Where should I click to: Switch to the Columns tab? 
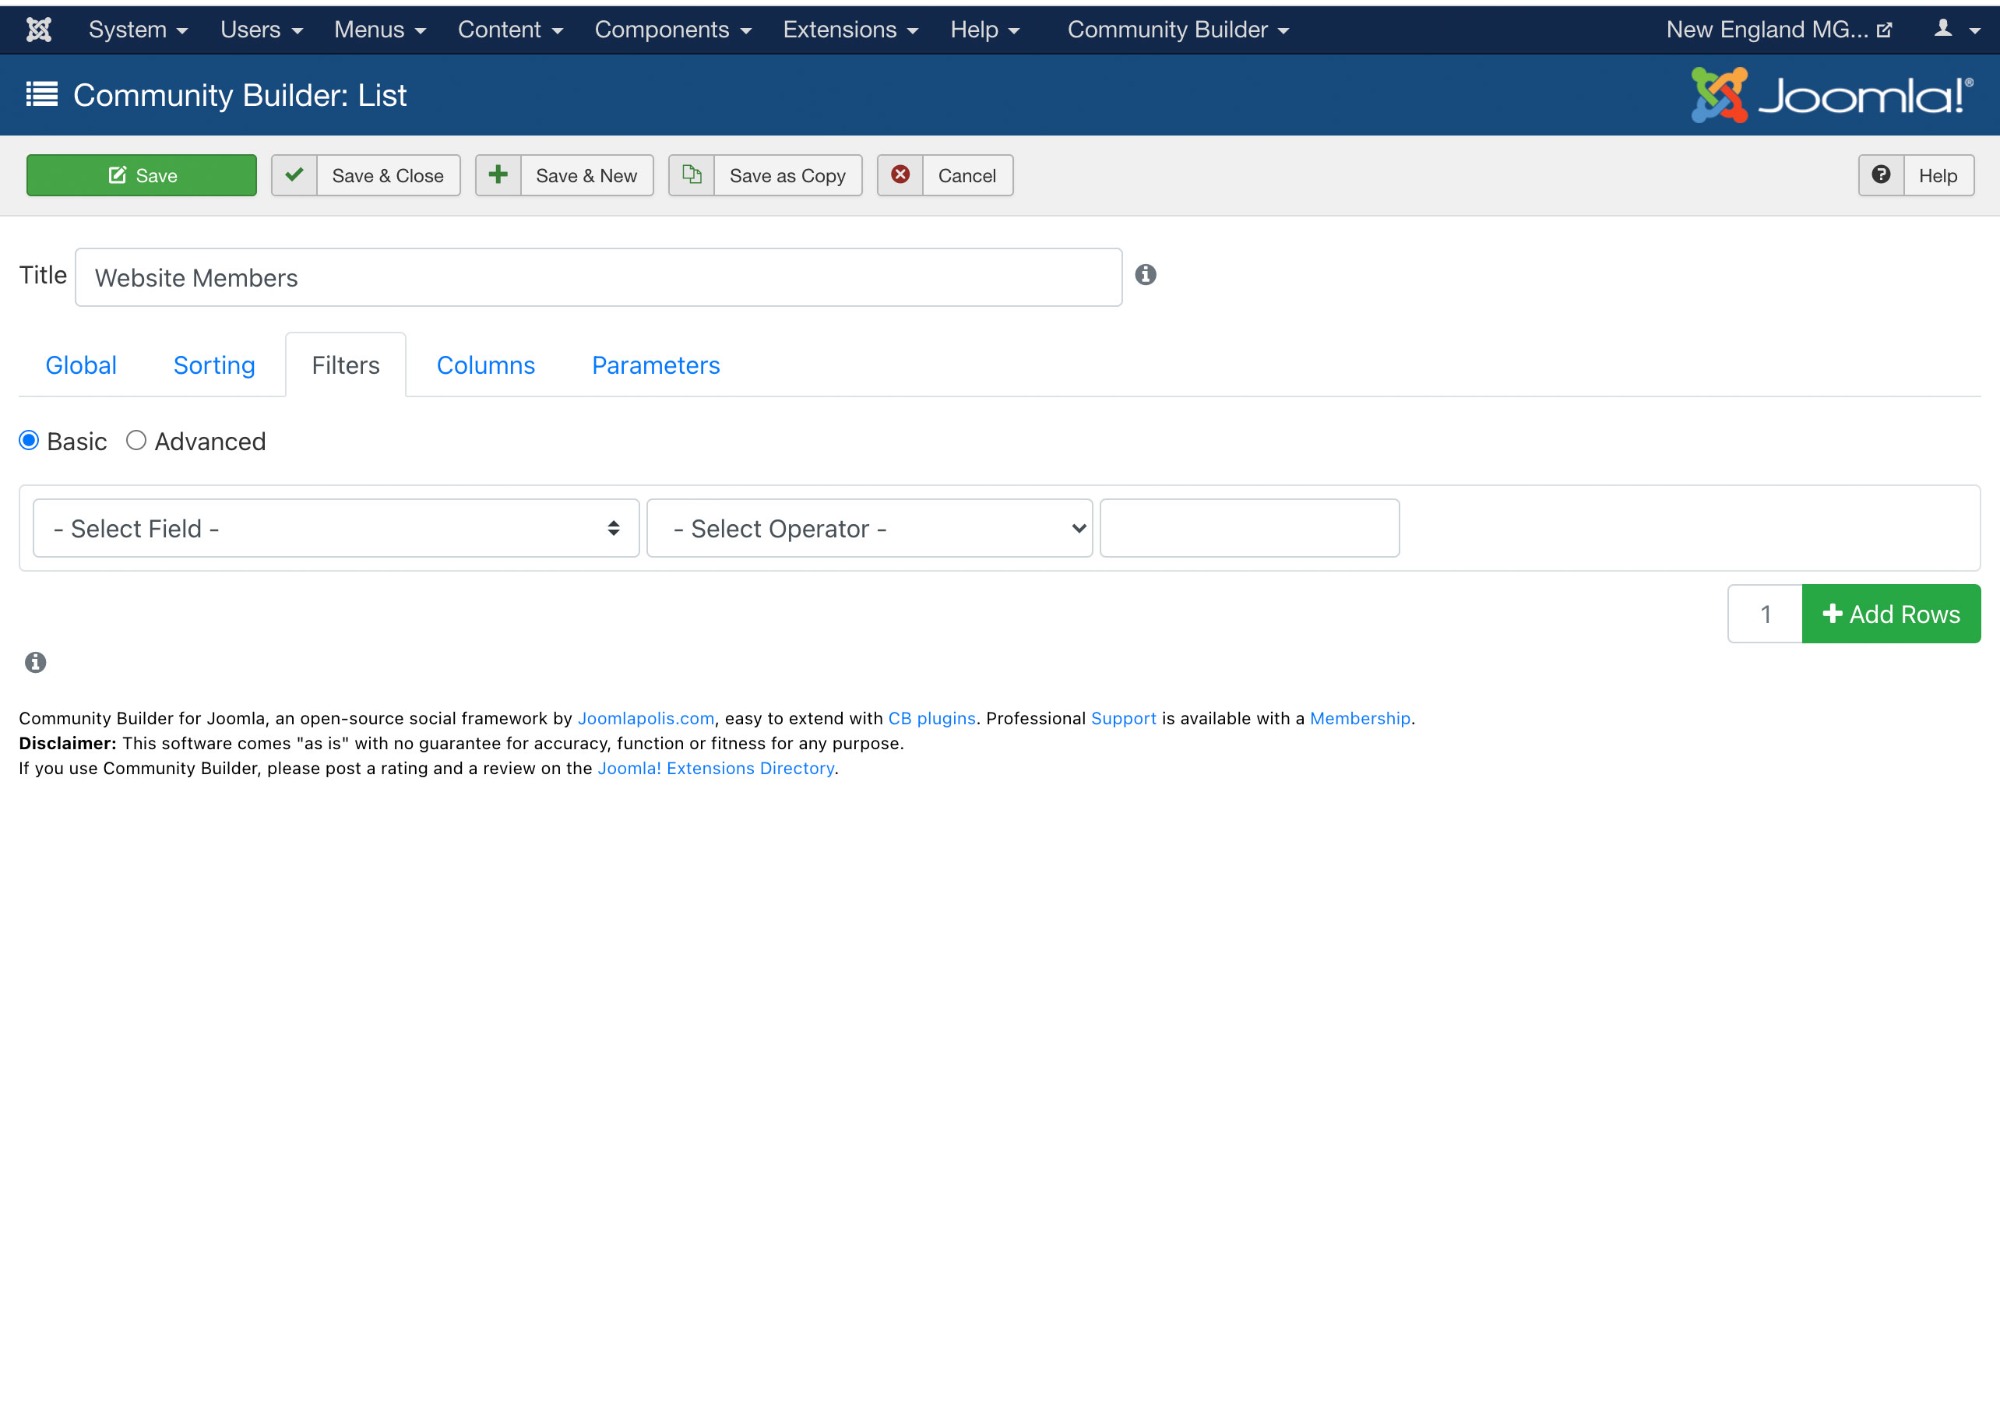486,365
